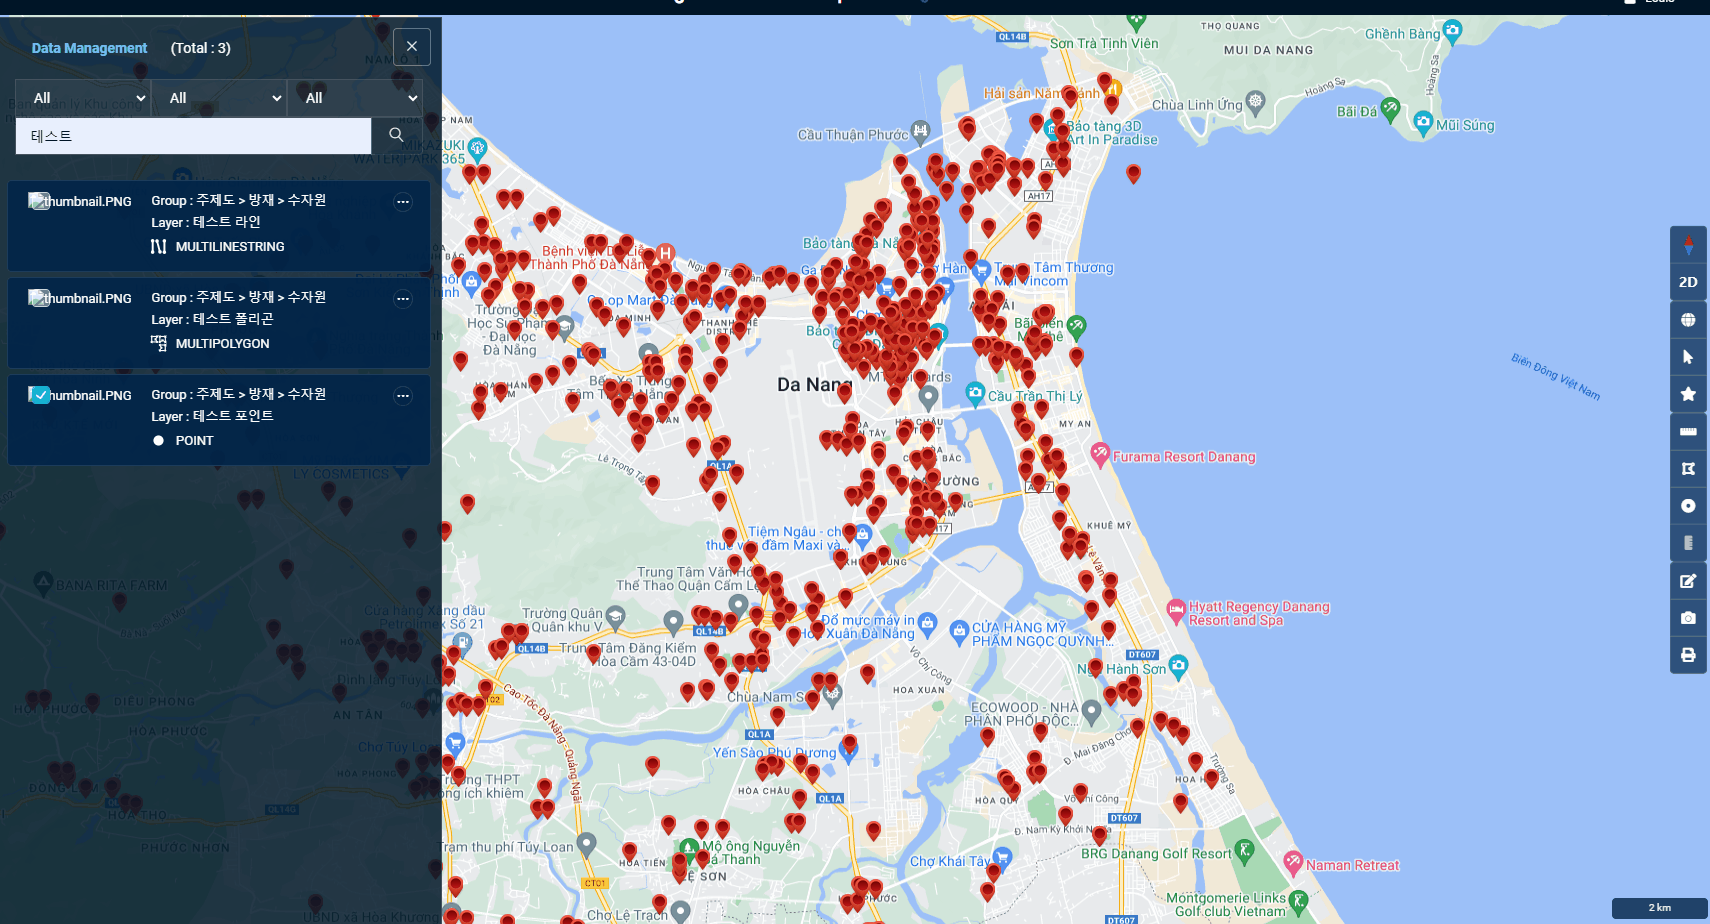This screenshot has height=924, width=1710.
Task: Click the MULTILINESTRING type label
Action: (x=230, y=246)
